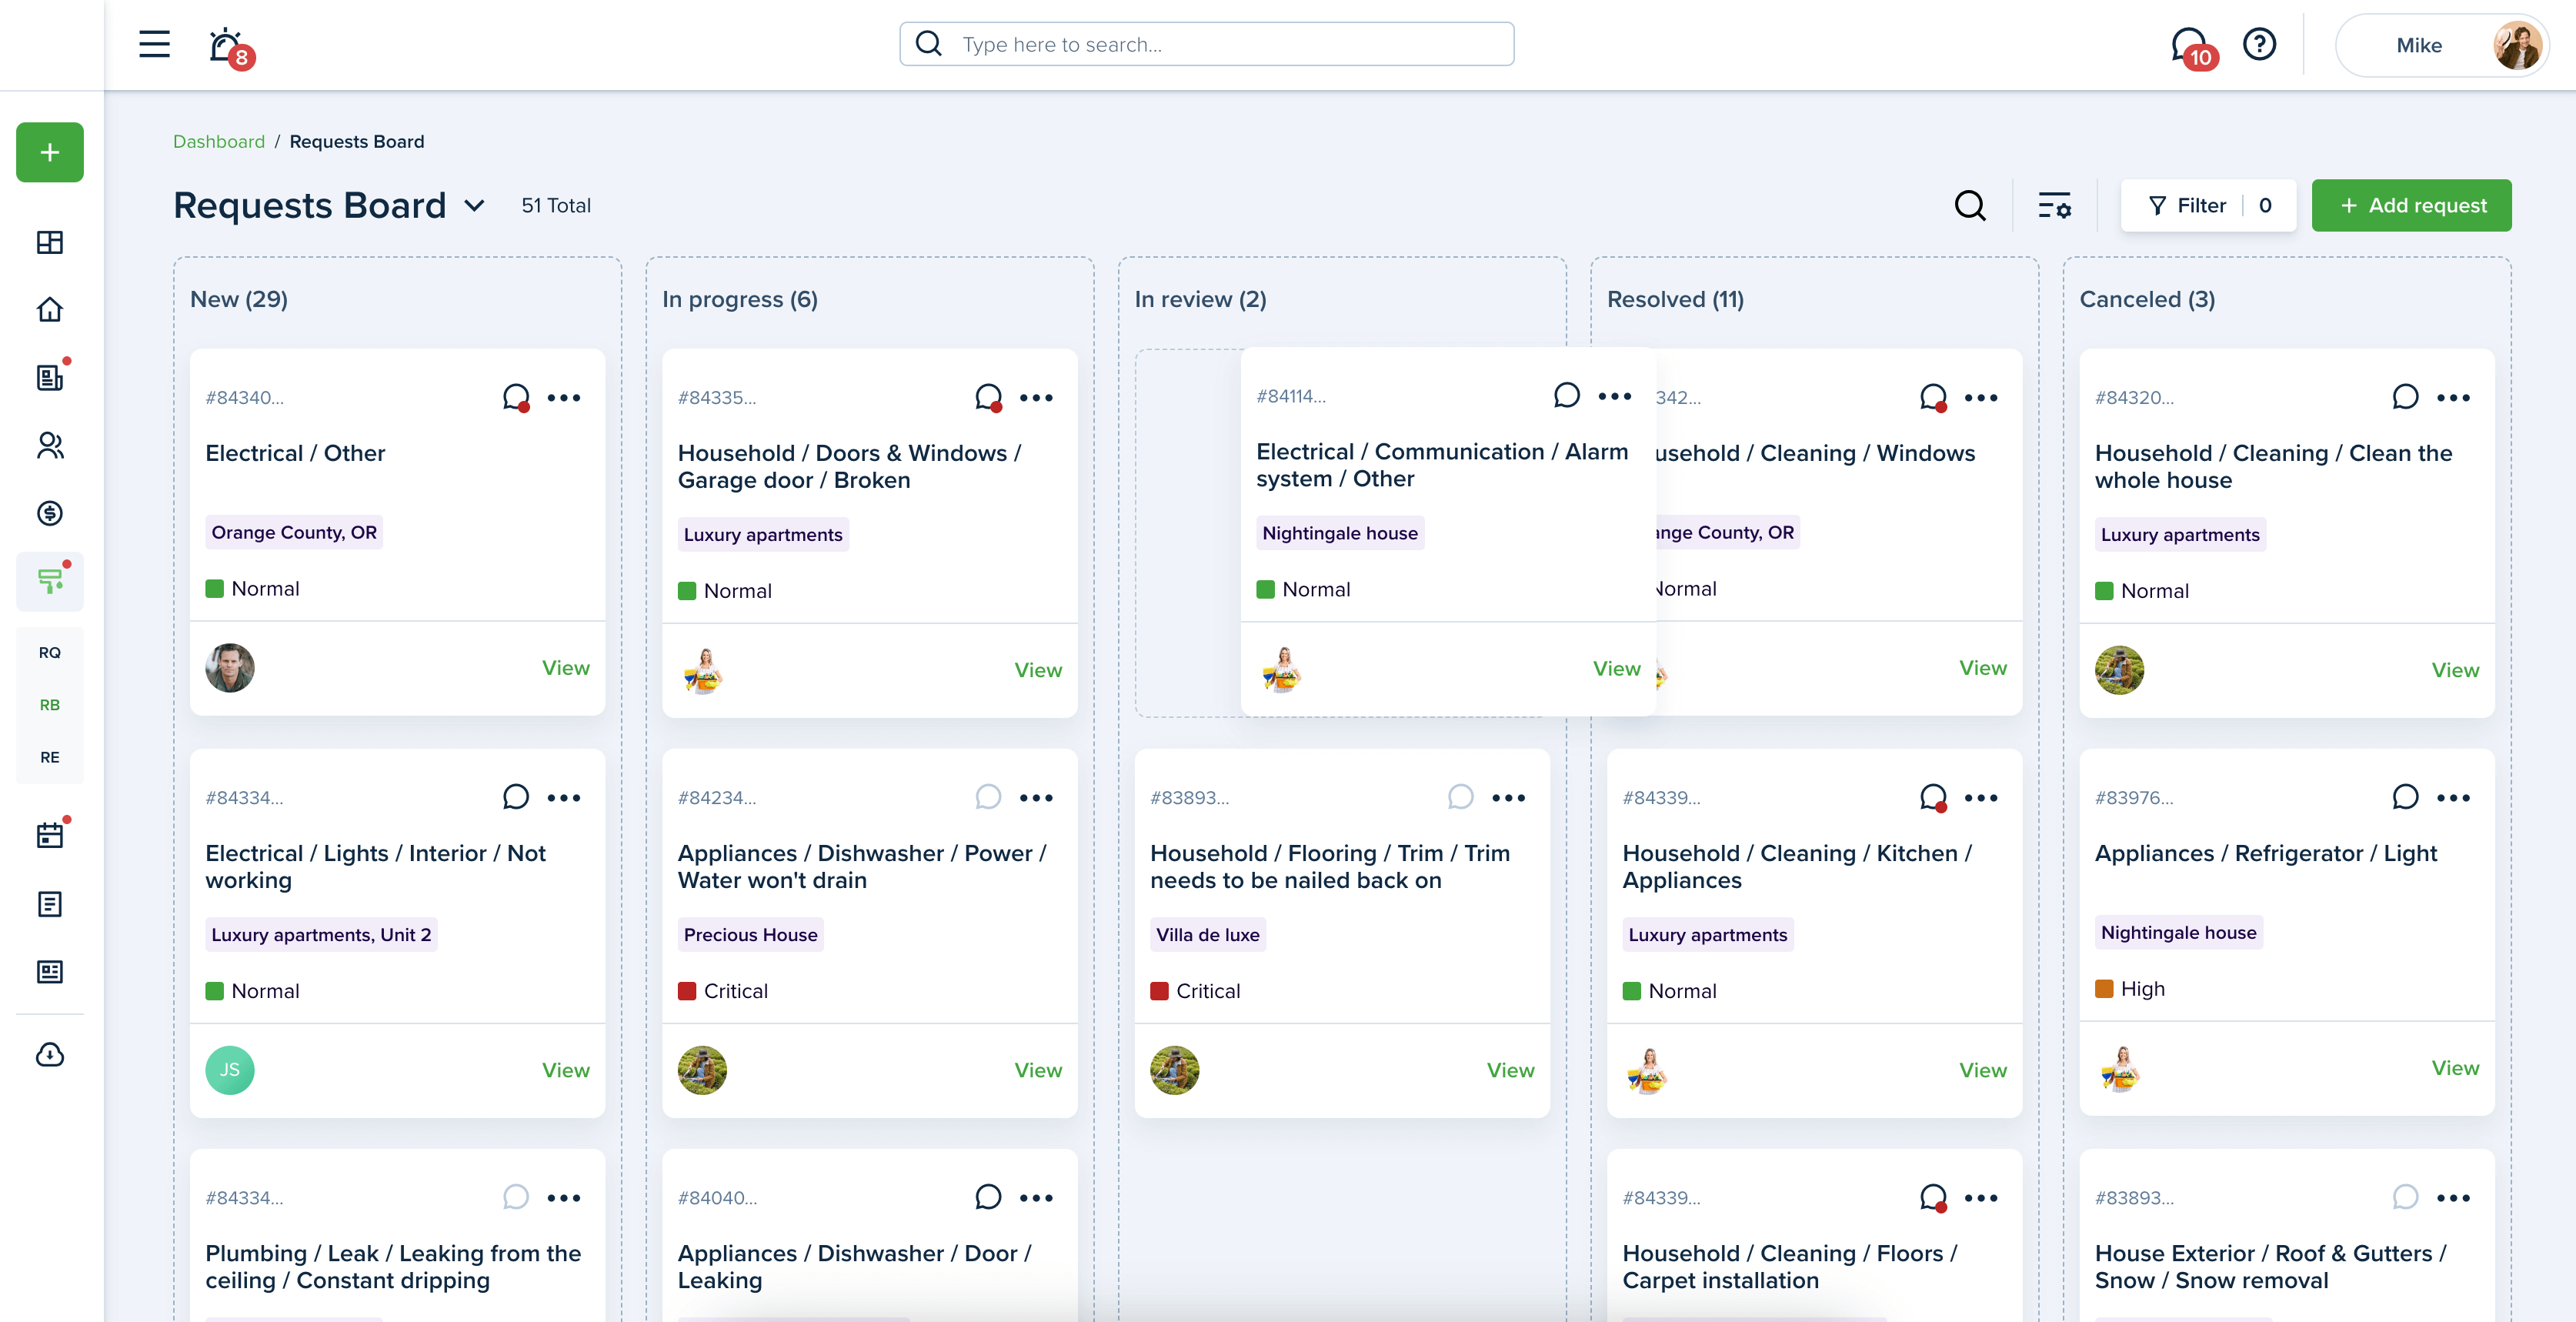The height and width of the screenshot is (1322, 2576).
Task: Open the news/reports icon in sidebar
Action: point(50,972)
